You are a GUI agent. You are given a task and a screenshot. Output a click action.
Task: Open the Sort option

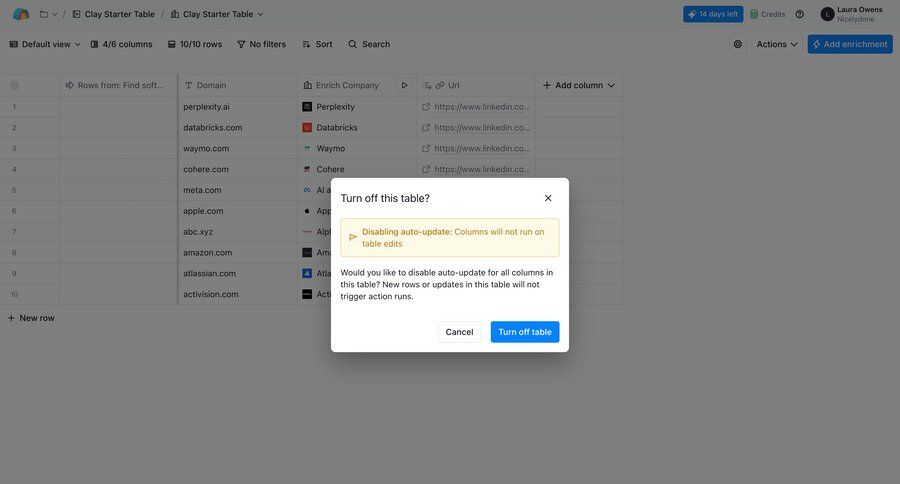pos(317,44)
